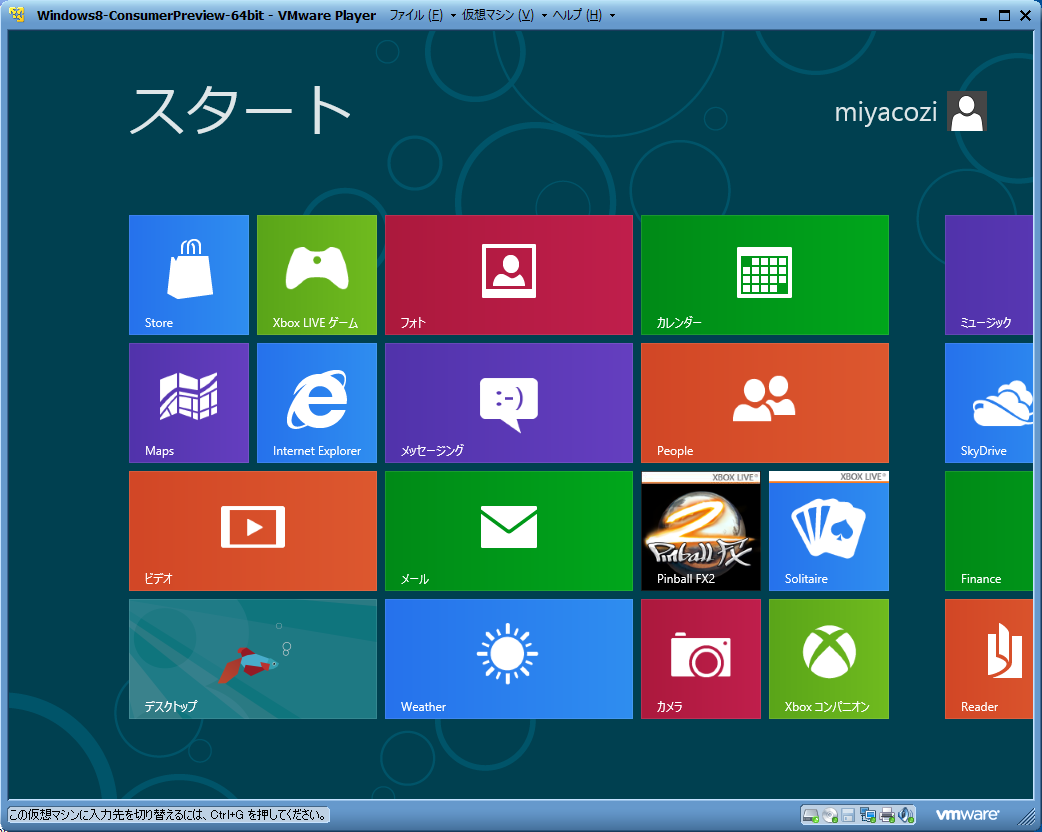
Task: Open the SkyDrive tile
Action: point(989,403)
